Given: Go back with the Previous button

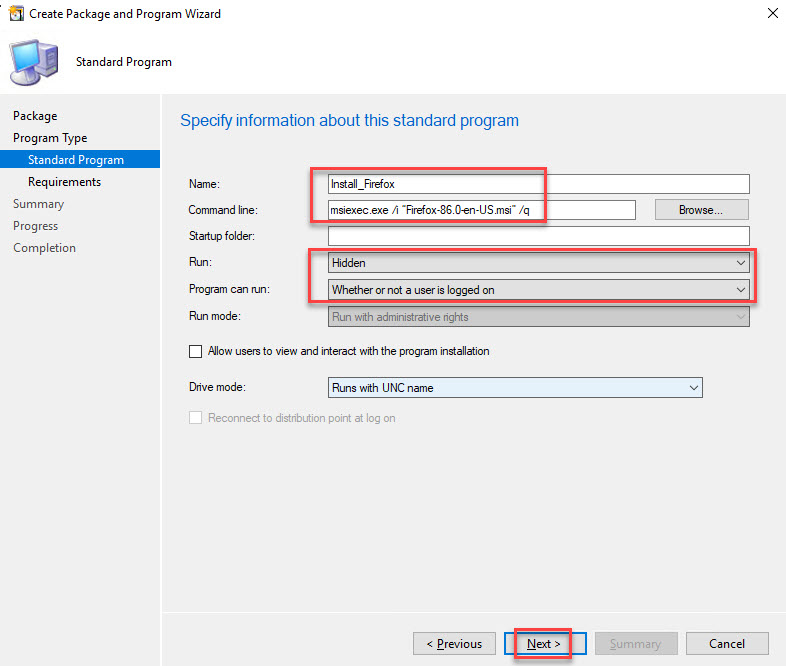Looking at the screenshot, I should coord(454,644).
